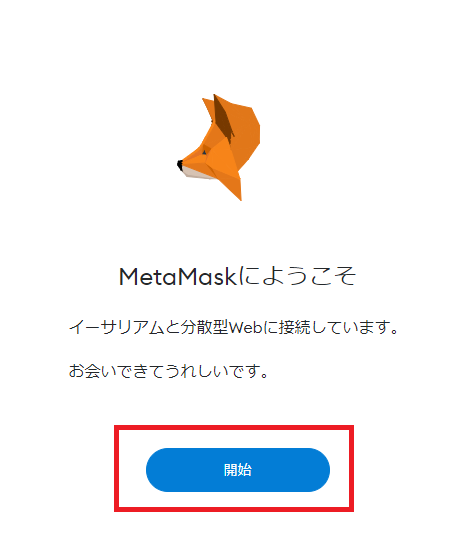
Task: Click the イーサリアム word in the description
Action: (x=116, y=327)
